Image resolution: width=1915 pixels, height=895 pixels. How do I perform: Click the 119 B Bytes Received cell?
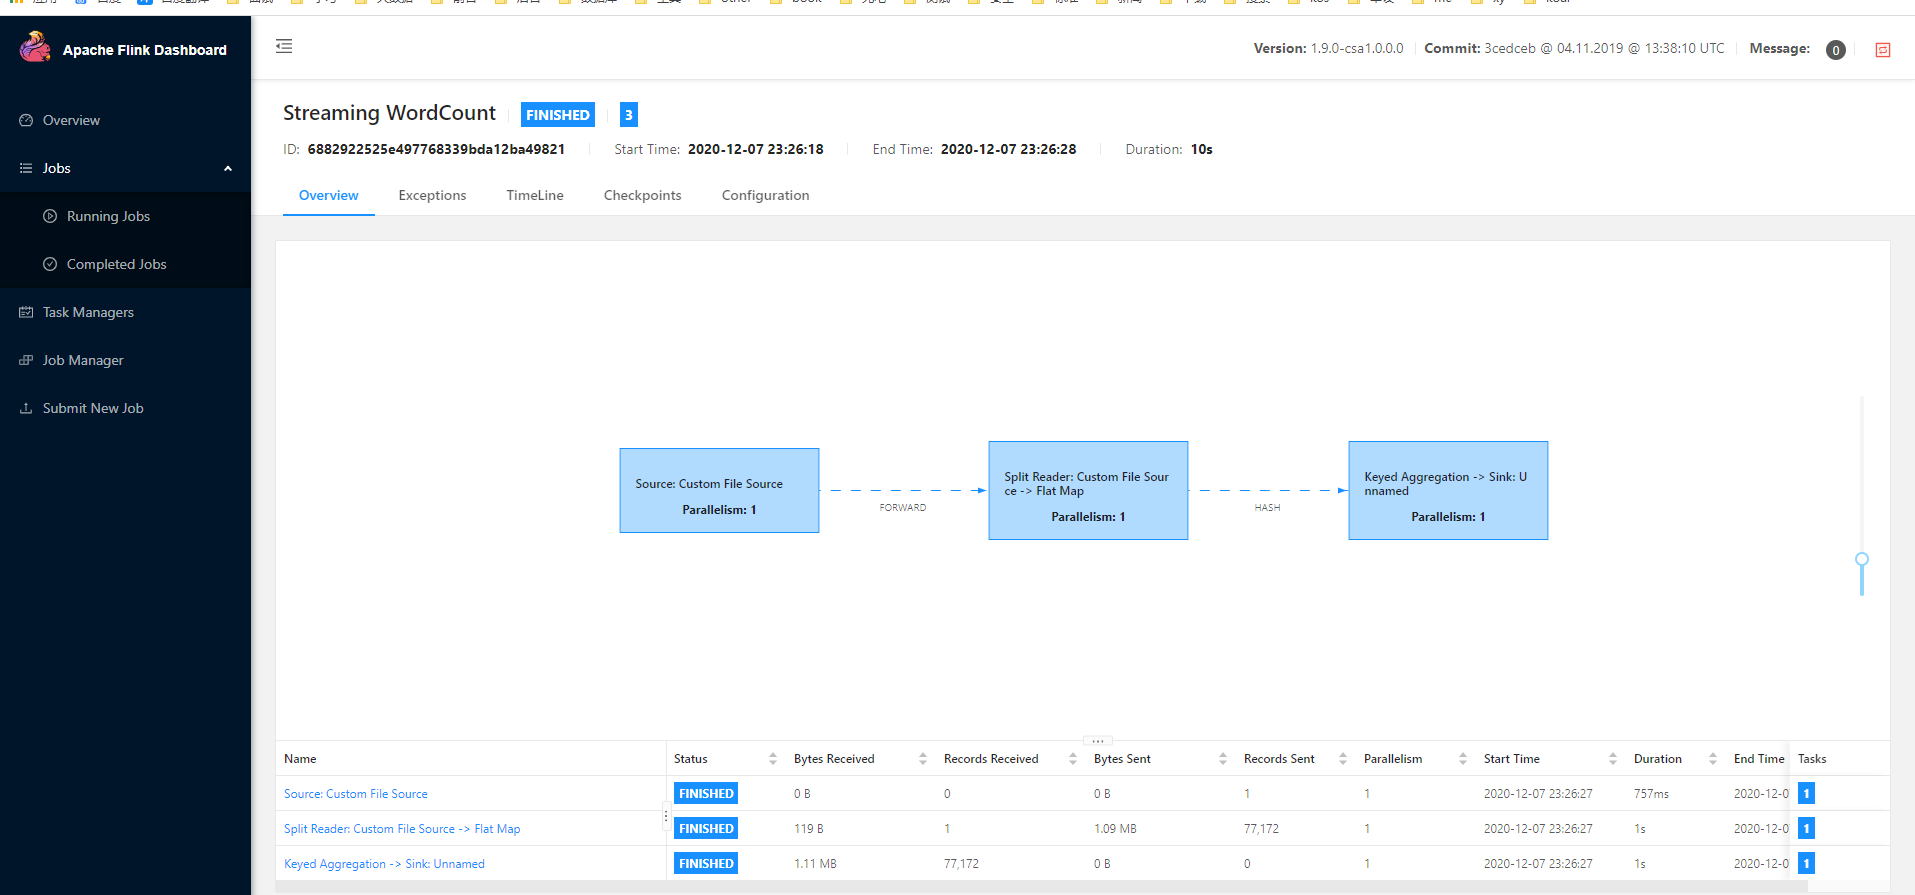(809, 829)
